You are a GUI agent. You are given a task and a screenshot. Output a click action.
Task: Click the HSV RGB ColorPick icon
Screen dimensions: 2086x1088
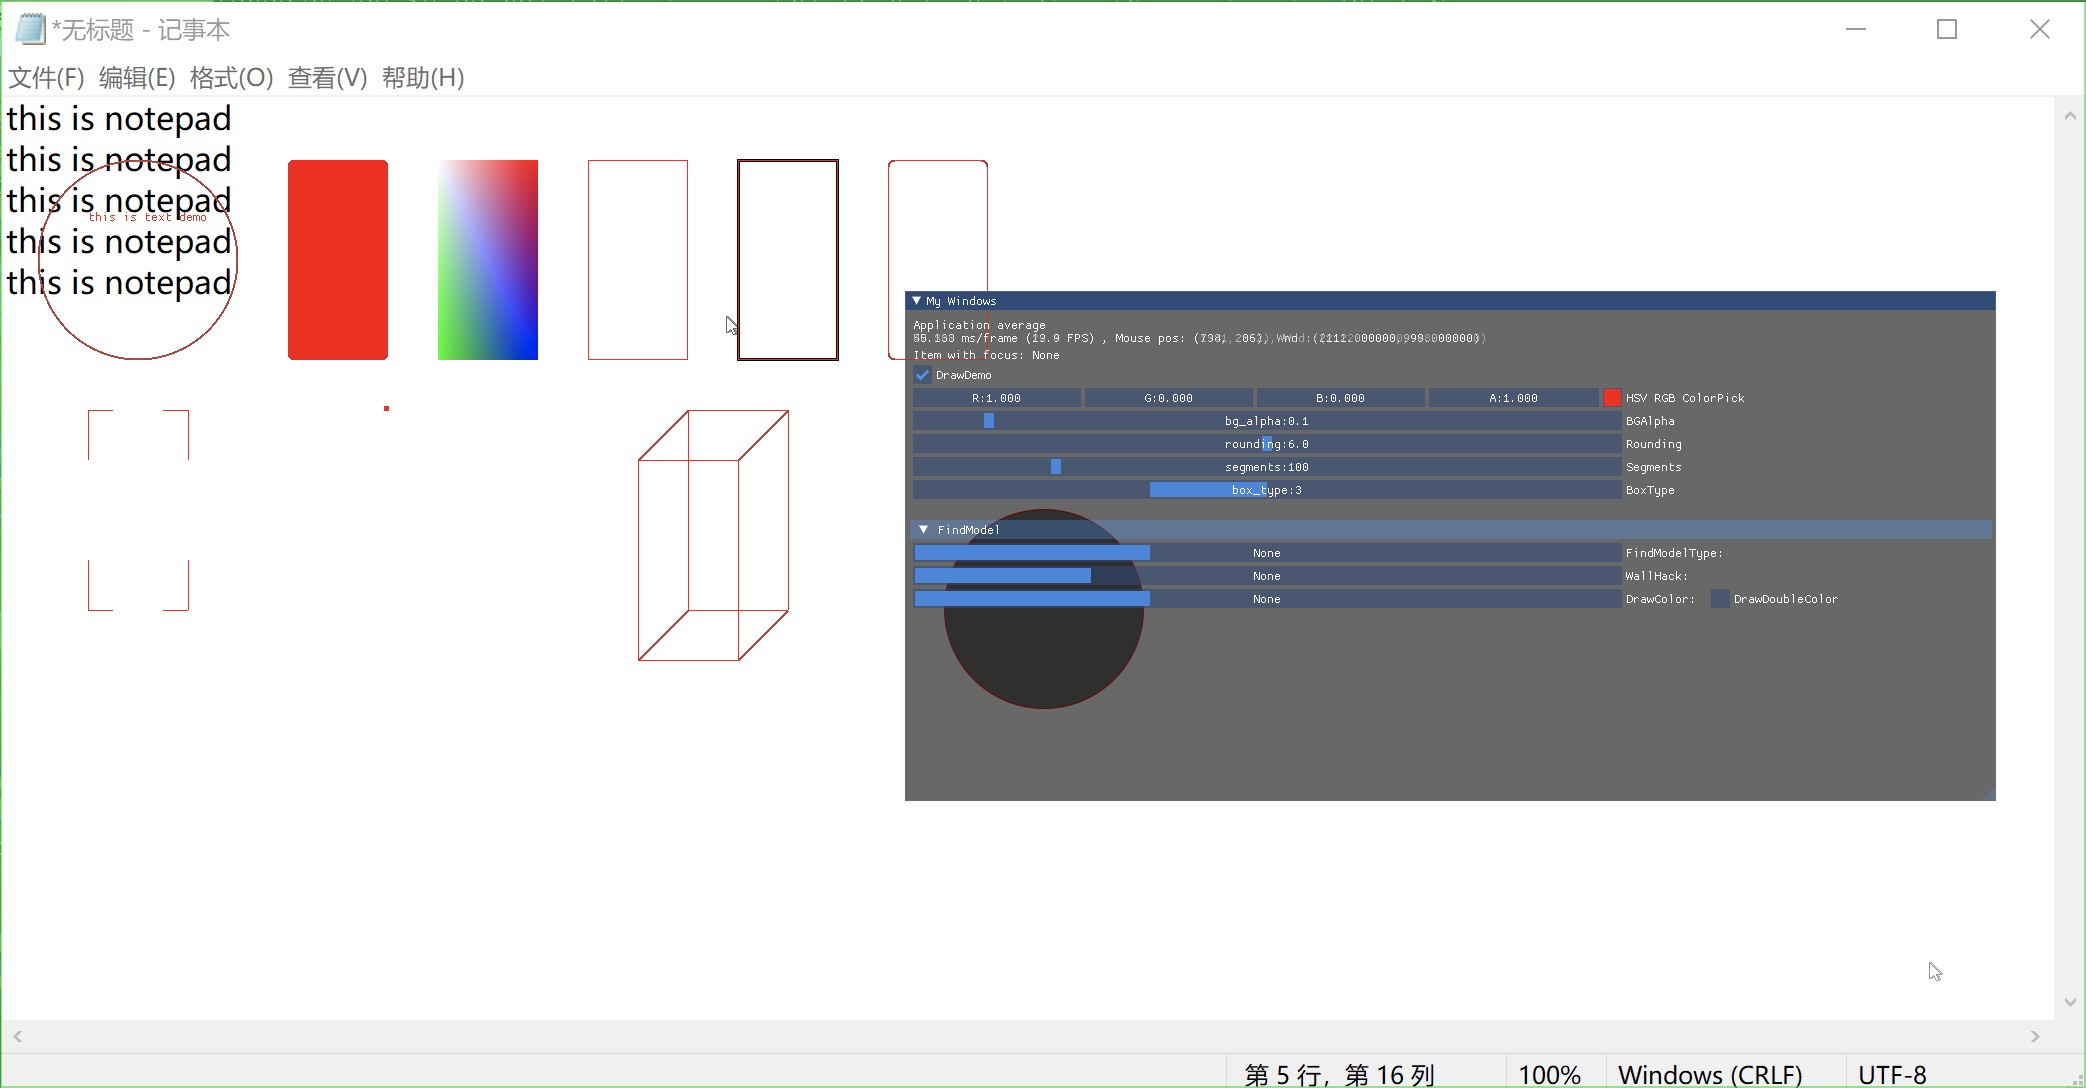tap(1611, 399)
